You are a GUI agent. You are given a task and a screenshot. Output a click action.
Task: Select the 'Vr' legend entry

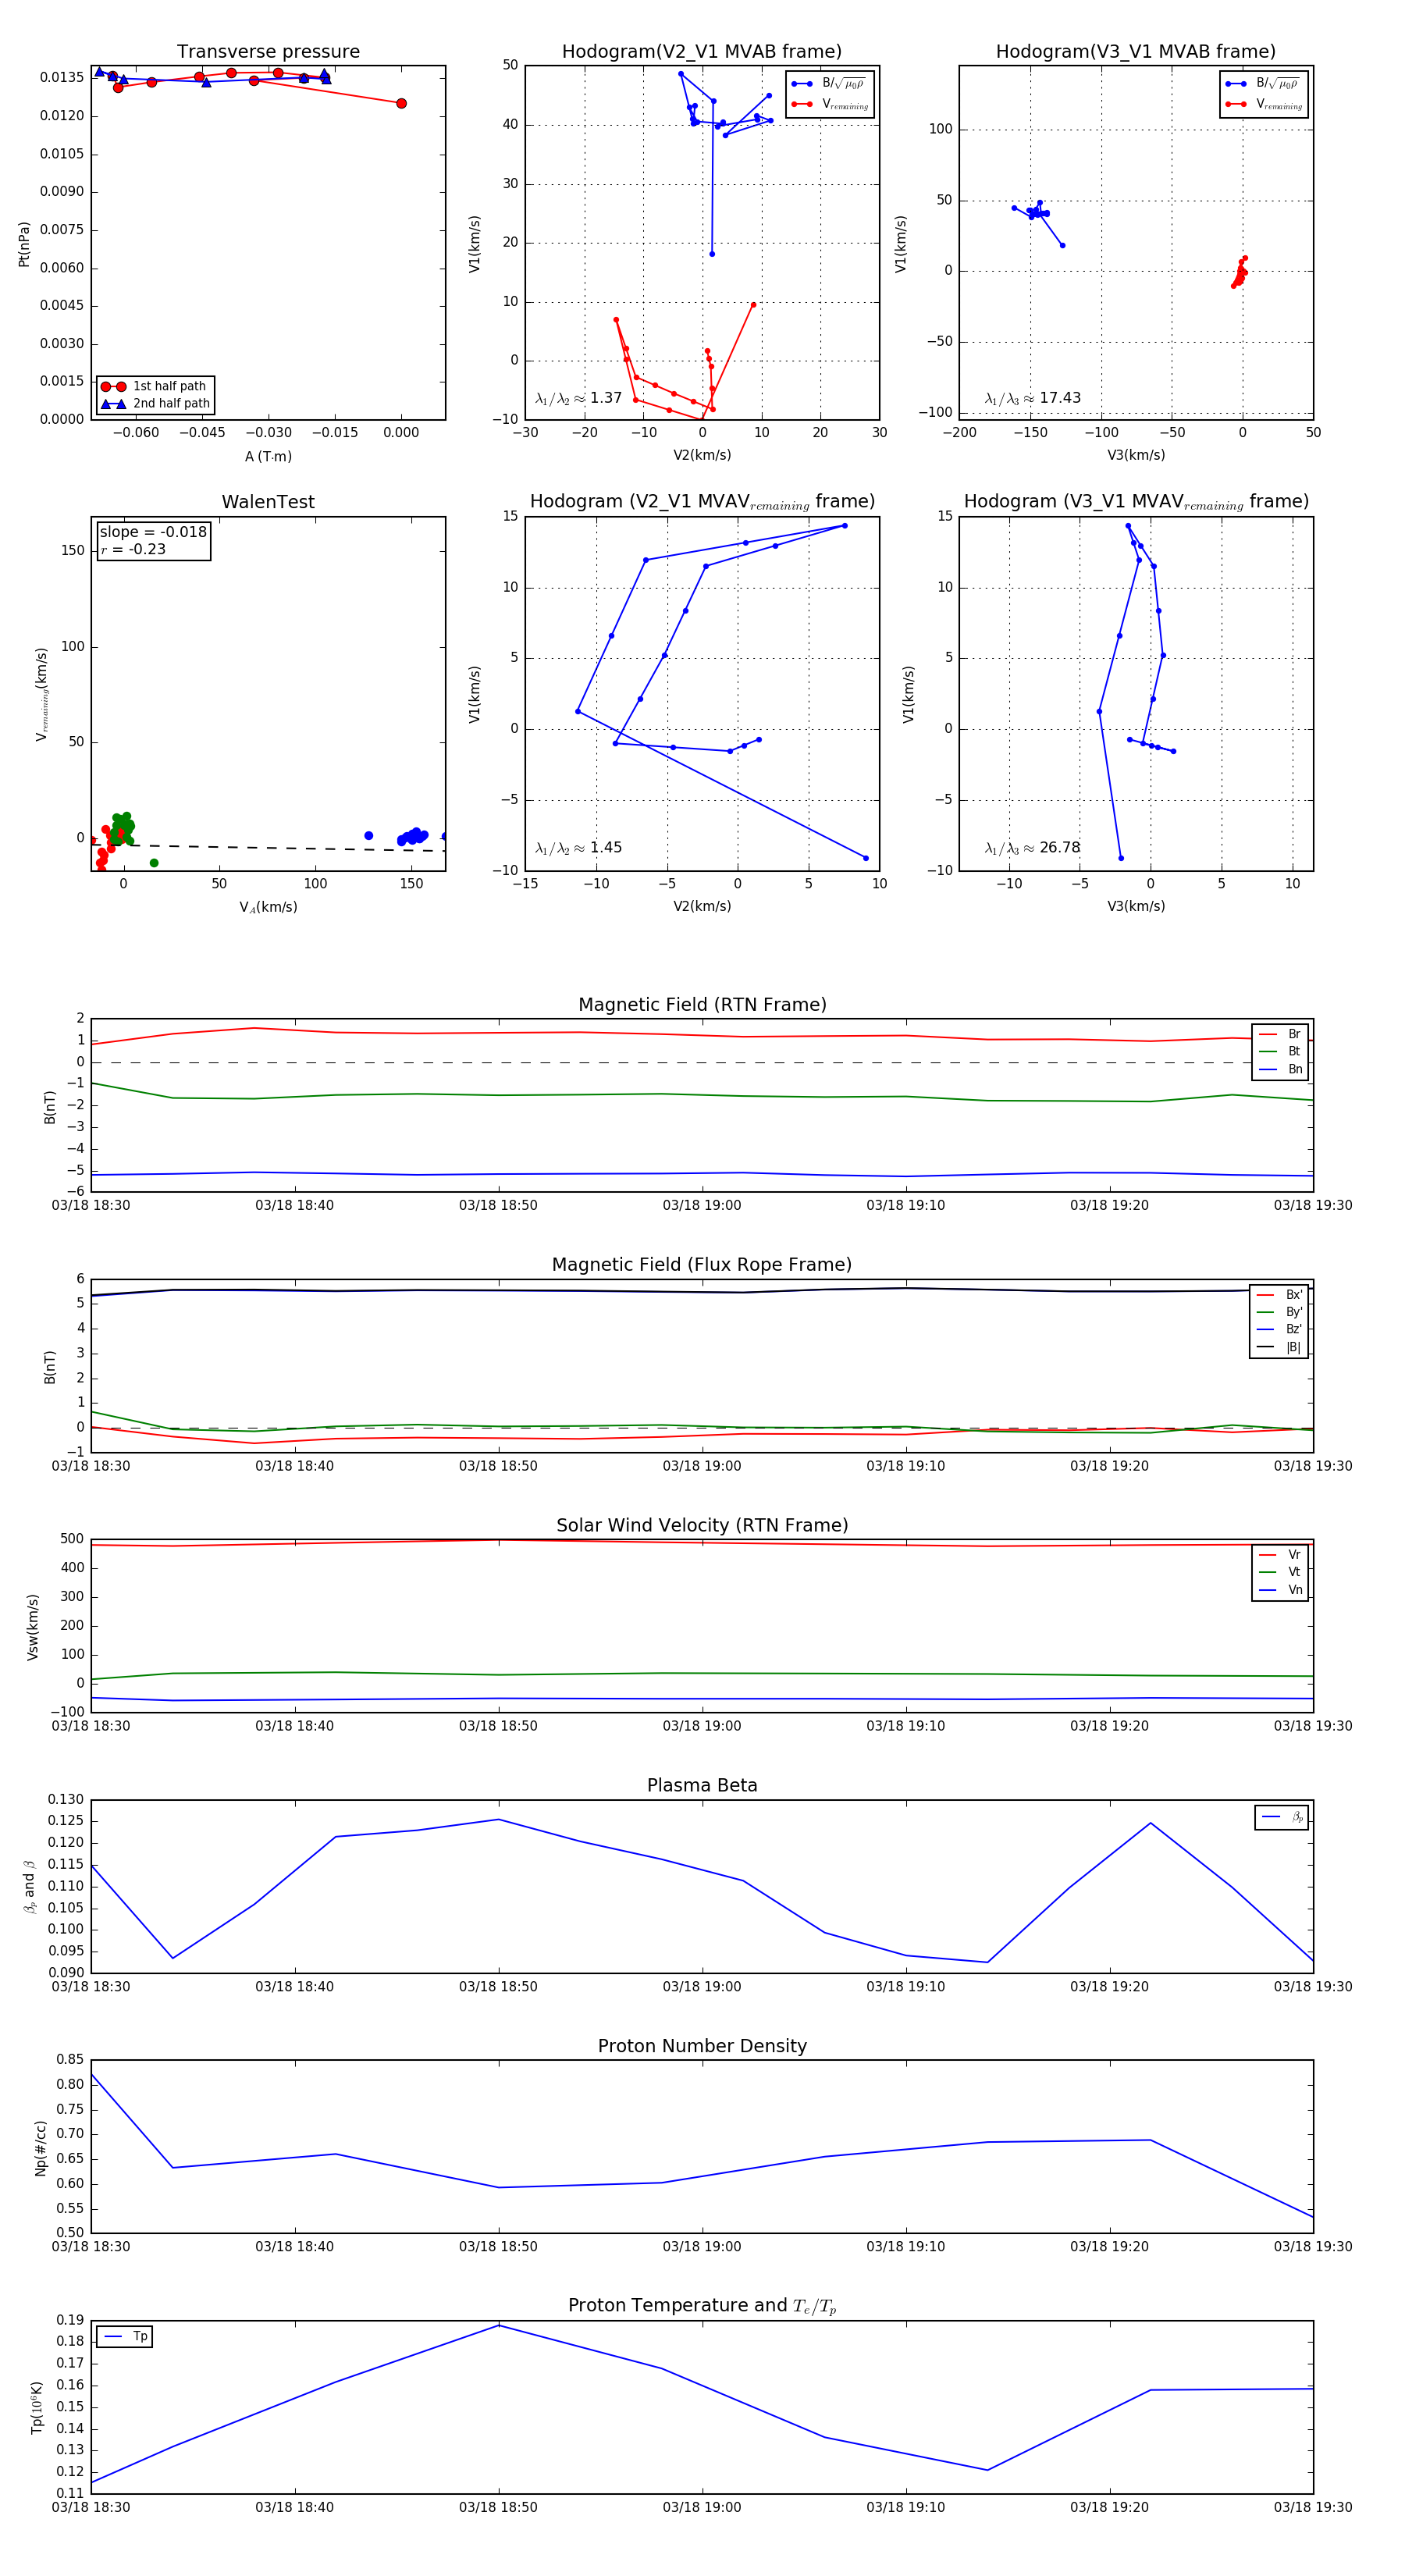[x=1280, y=1554]
